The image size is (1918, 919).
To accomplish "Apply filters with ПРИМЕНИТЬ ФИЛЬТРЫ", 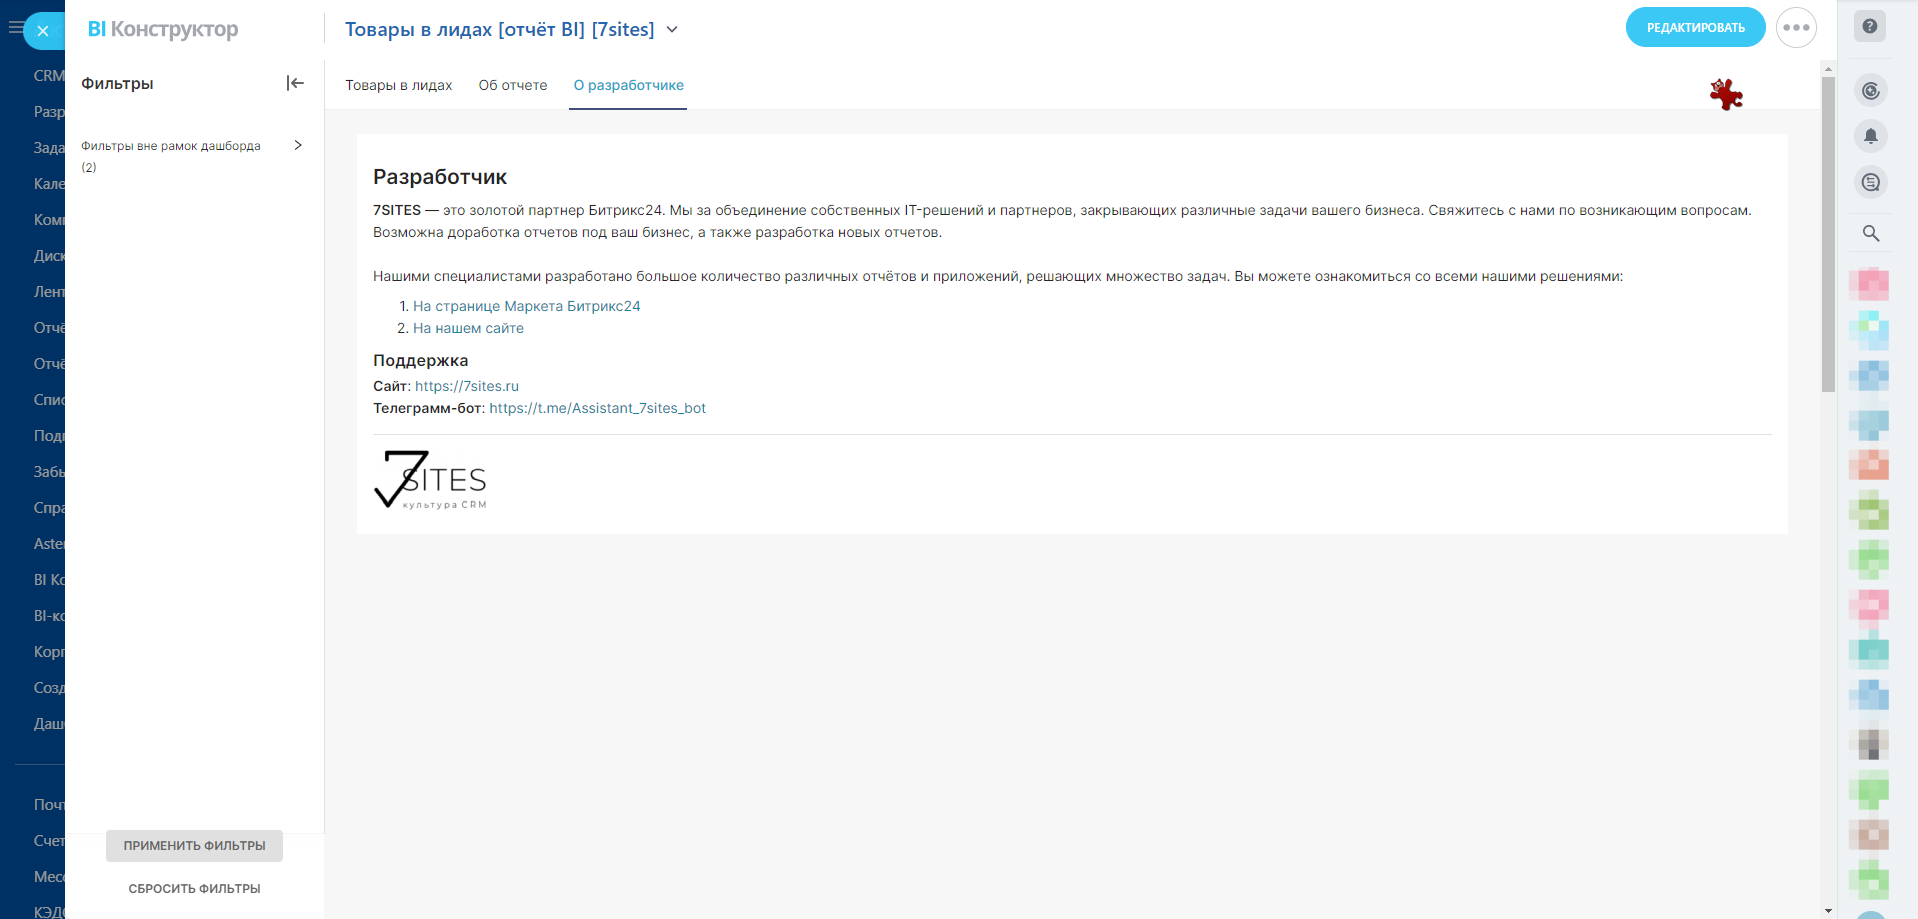I will (x=194, y=846).
